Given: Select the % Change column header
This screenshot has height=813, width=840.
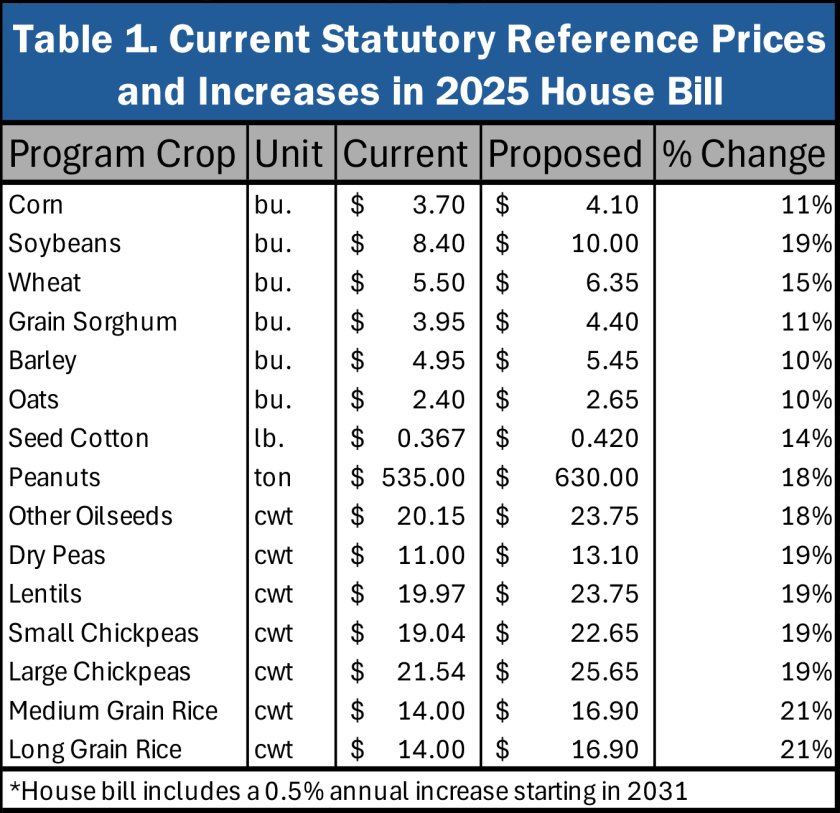Looking at the screenshot, I should pyautogui.click(x=744, y=154).
